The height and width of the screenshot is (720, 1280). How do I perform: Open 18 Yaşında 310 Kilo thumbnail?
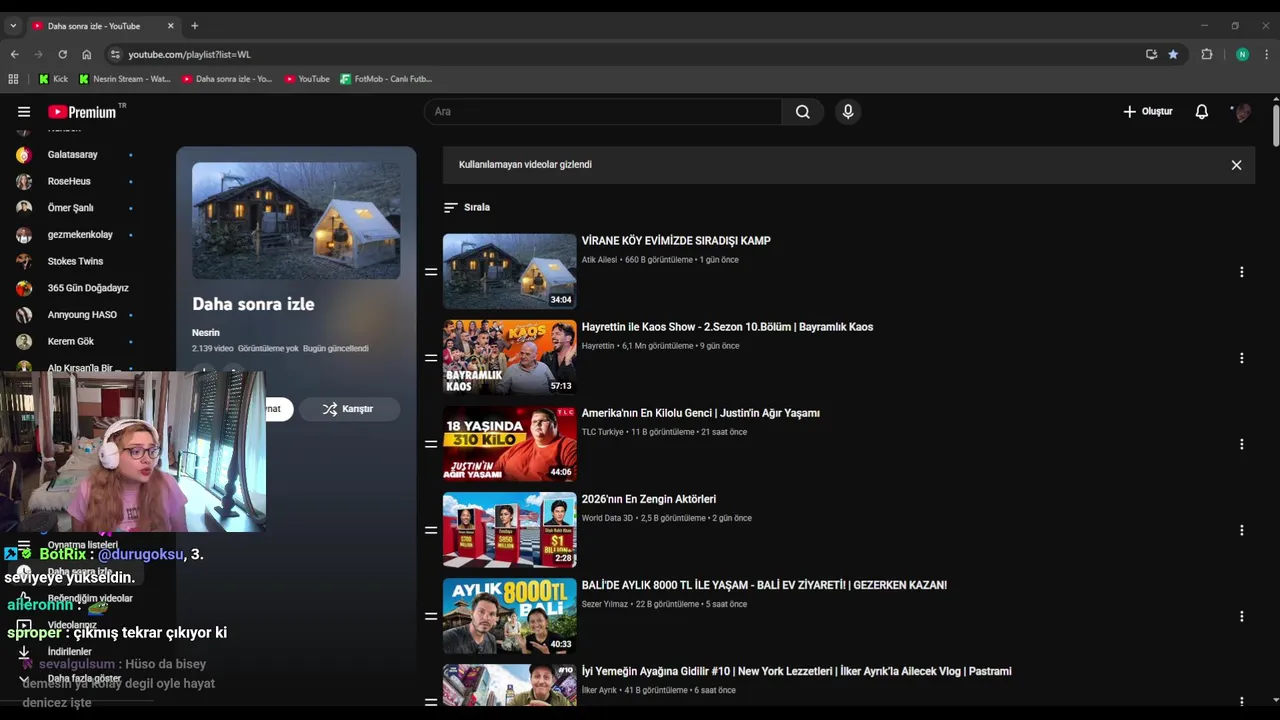510,443
